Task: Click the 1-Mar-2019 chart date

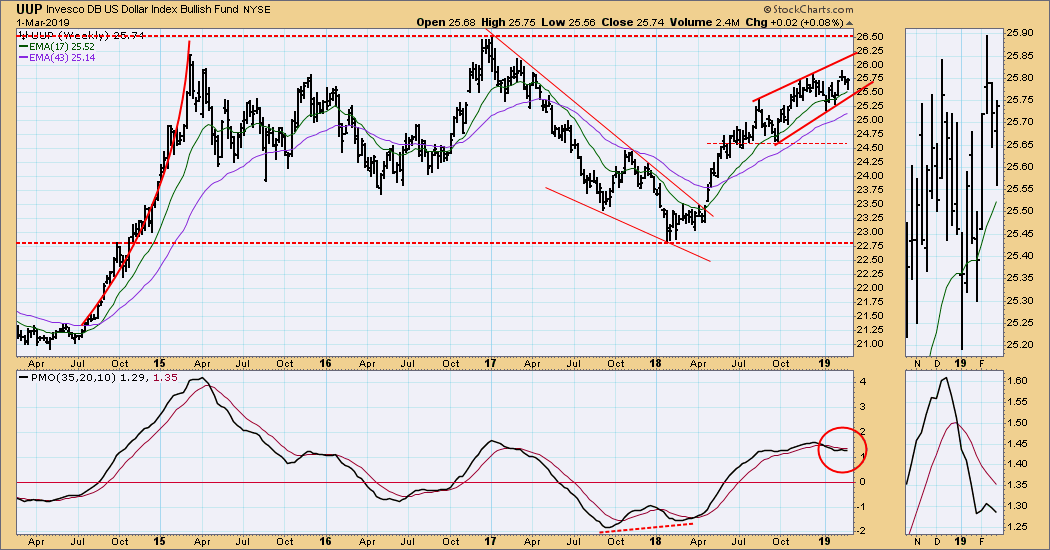Action: pyautogui.click(x=42, y=22)
